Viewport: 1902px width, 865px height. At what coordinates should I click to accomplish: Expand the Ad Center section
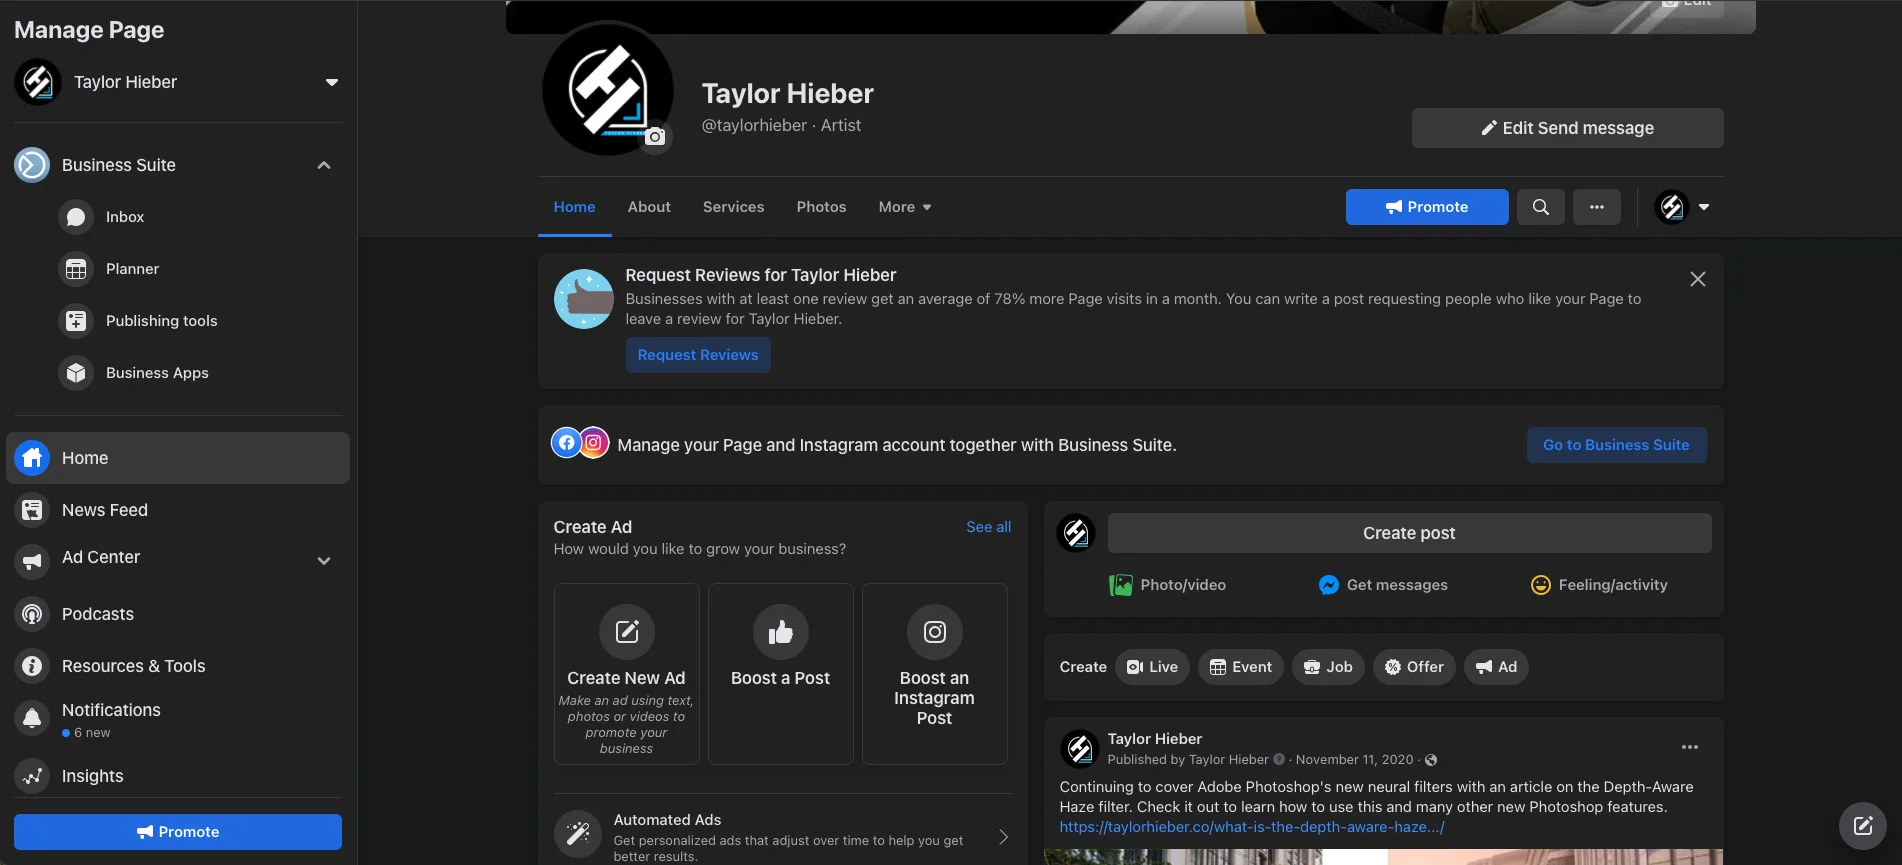click(324, 561)
